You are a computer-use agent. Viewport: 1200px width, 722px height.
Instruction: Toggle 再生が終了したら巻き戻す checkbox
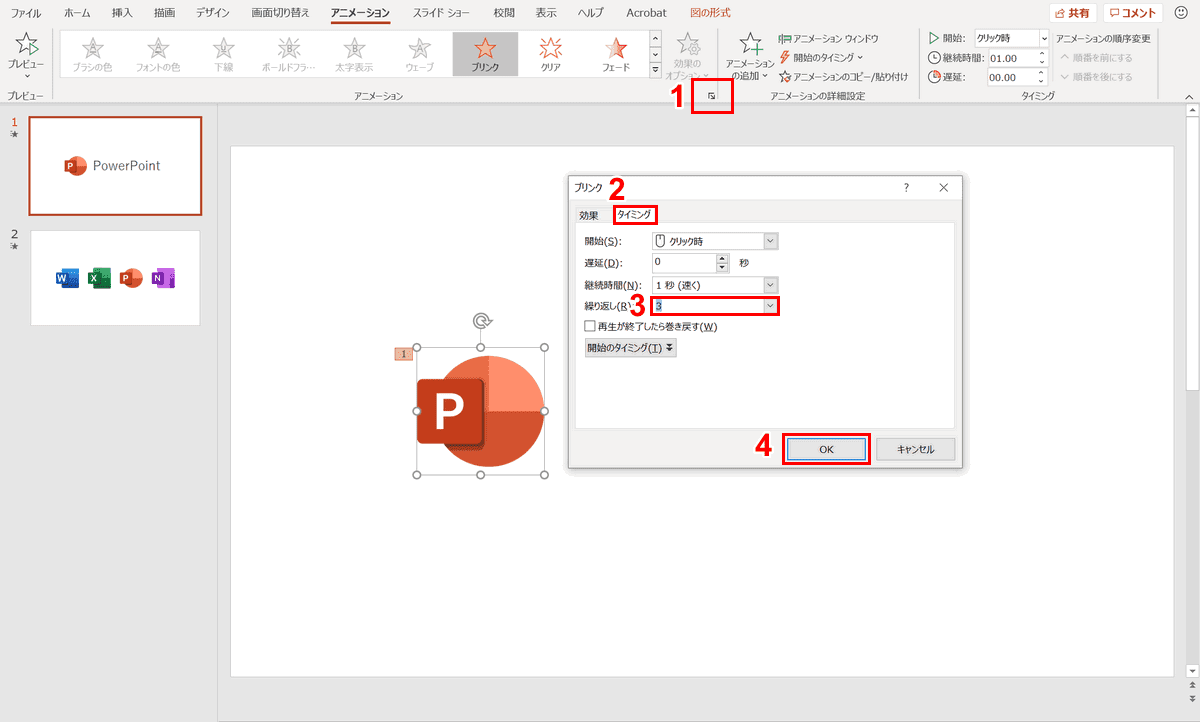pyautogui.click(x=590, y=326)
